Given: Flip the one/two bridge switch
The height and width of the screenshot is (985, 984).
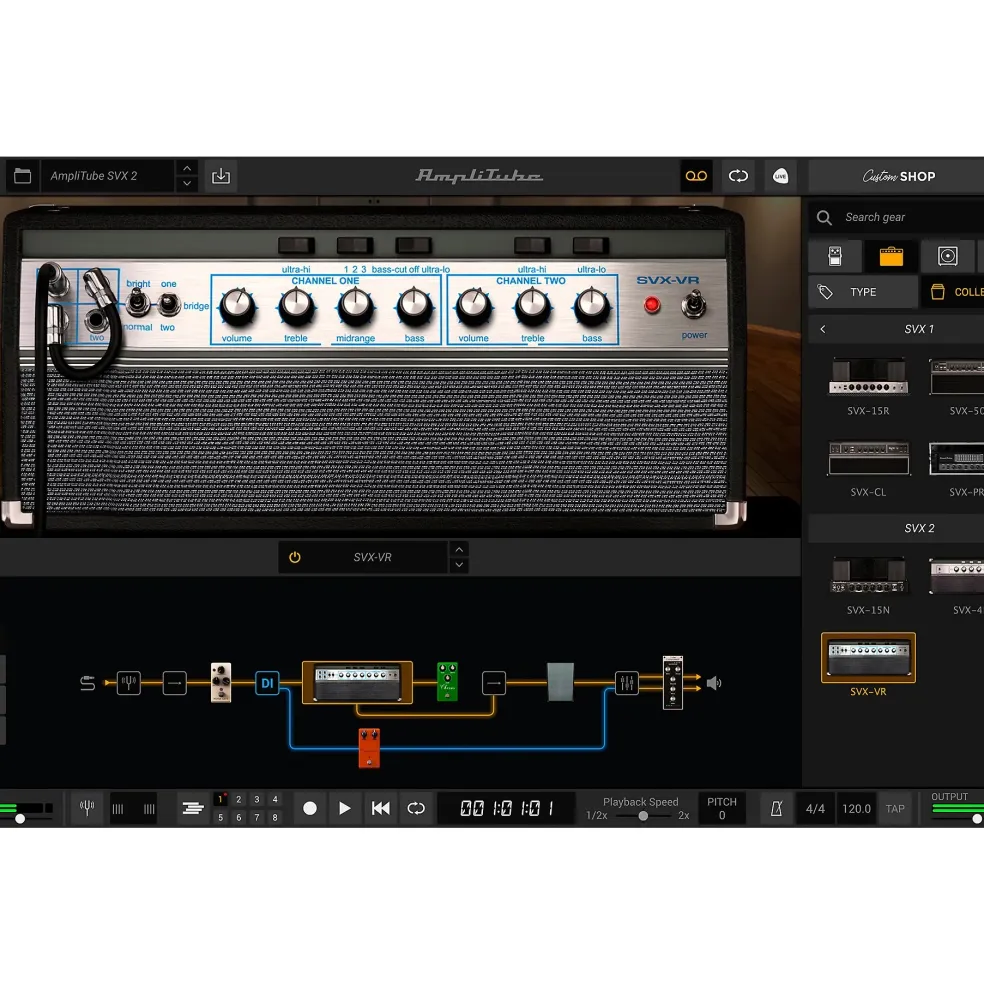Looking at the screenshot, I should [x=168, y=305].
